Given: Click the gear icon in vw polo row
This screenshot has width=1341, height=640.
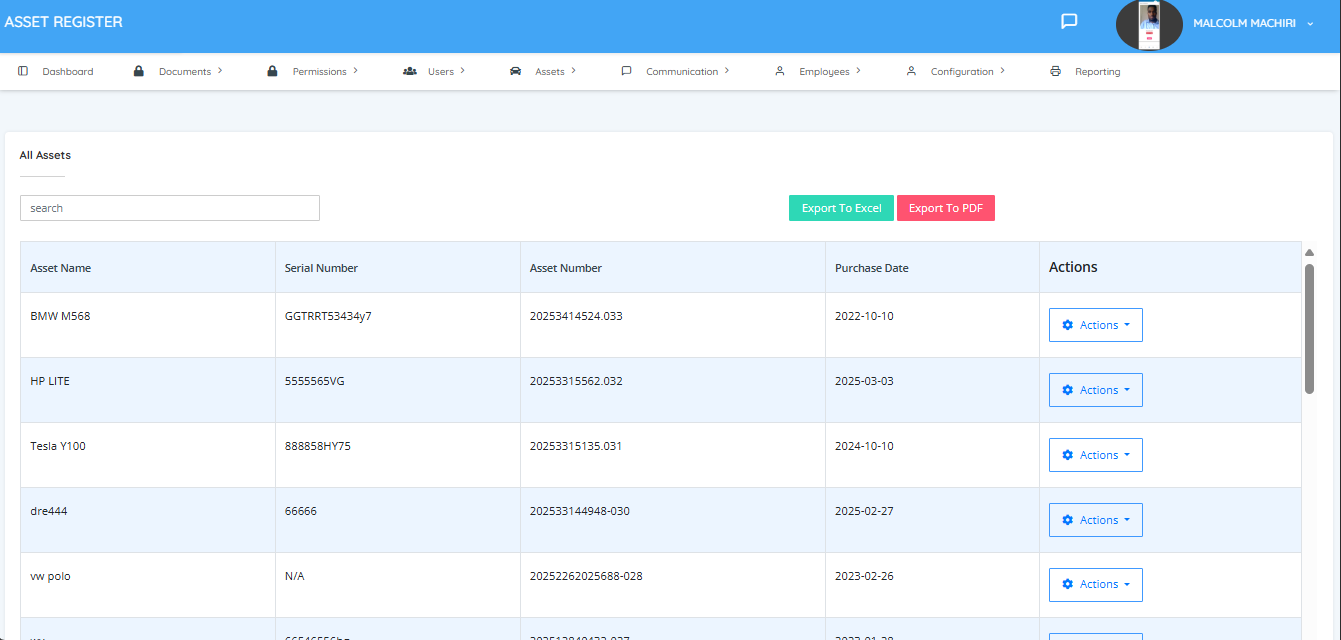Looking at the screenshot, I should tap(1067, 584).
